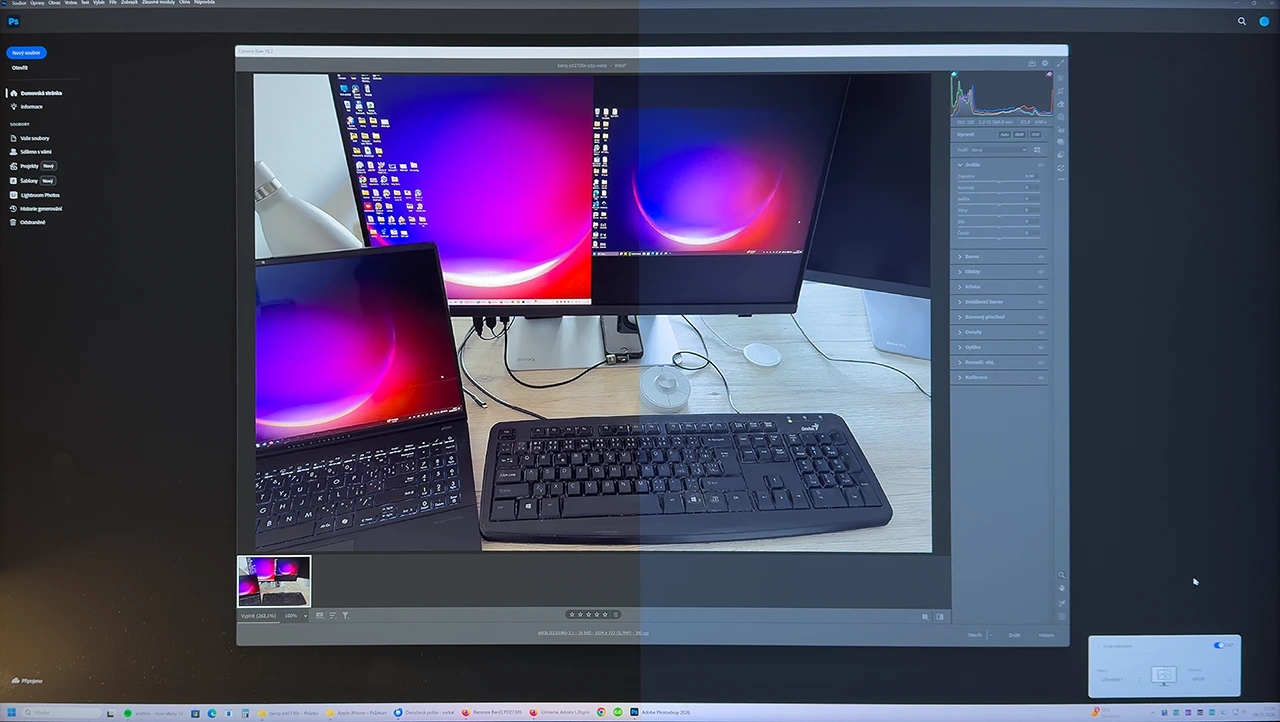Click the Auto adjustment button
1280x722 pixels.
[x=1005, y=135]
